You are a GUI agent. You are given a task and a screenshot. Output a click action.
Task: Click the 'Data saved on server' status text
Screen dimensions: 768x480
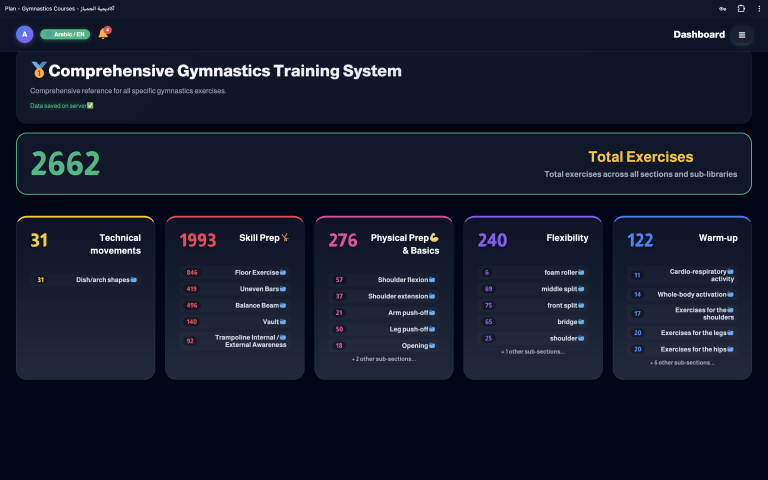58,106
